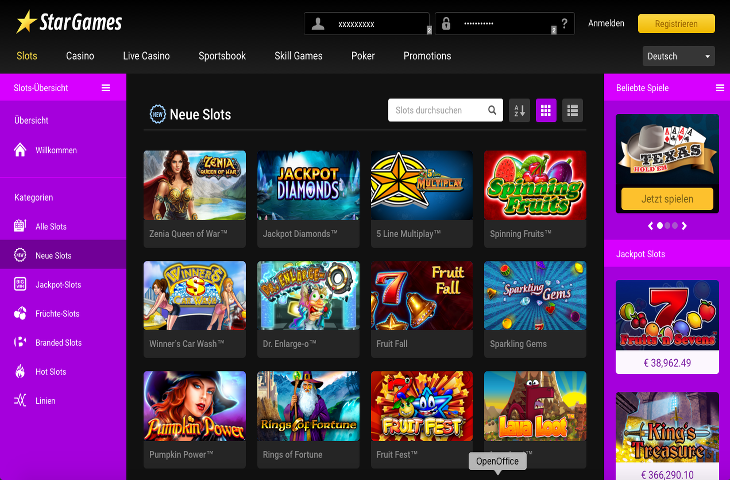Click the € 38,962.49 jackpot amount

(x=667, y=363)
